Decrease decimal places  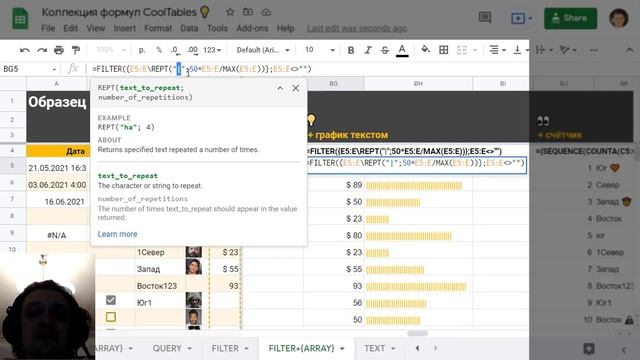point(175,50)
